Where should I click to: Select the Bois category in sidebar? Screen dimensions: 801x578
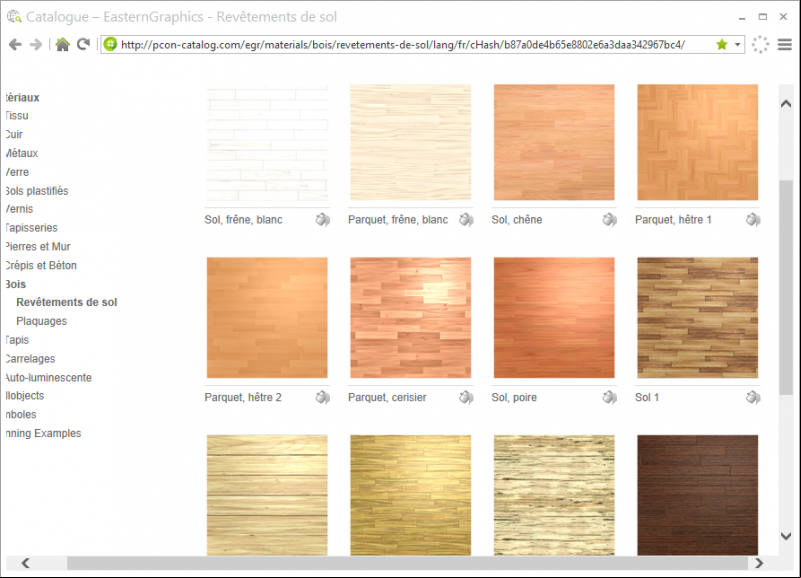coord(16,285)
